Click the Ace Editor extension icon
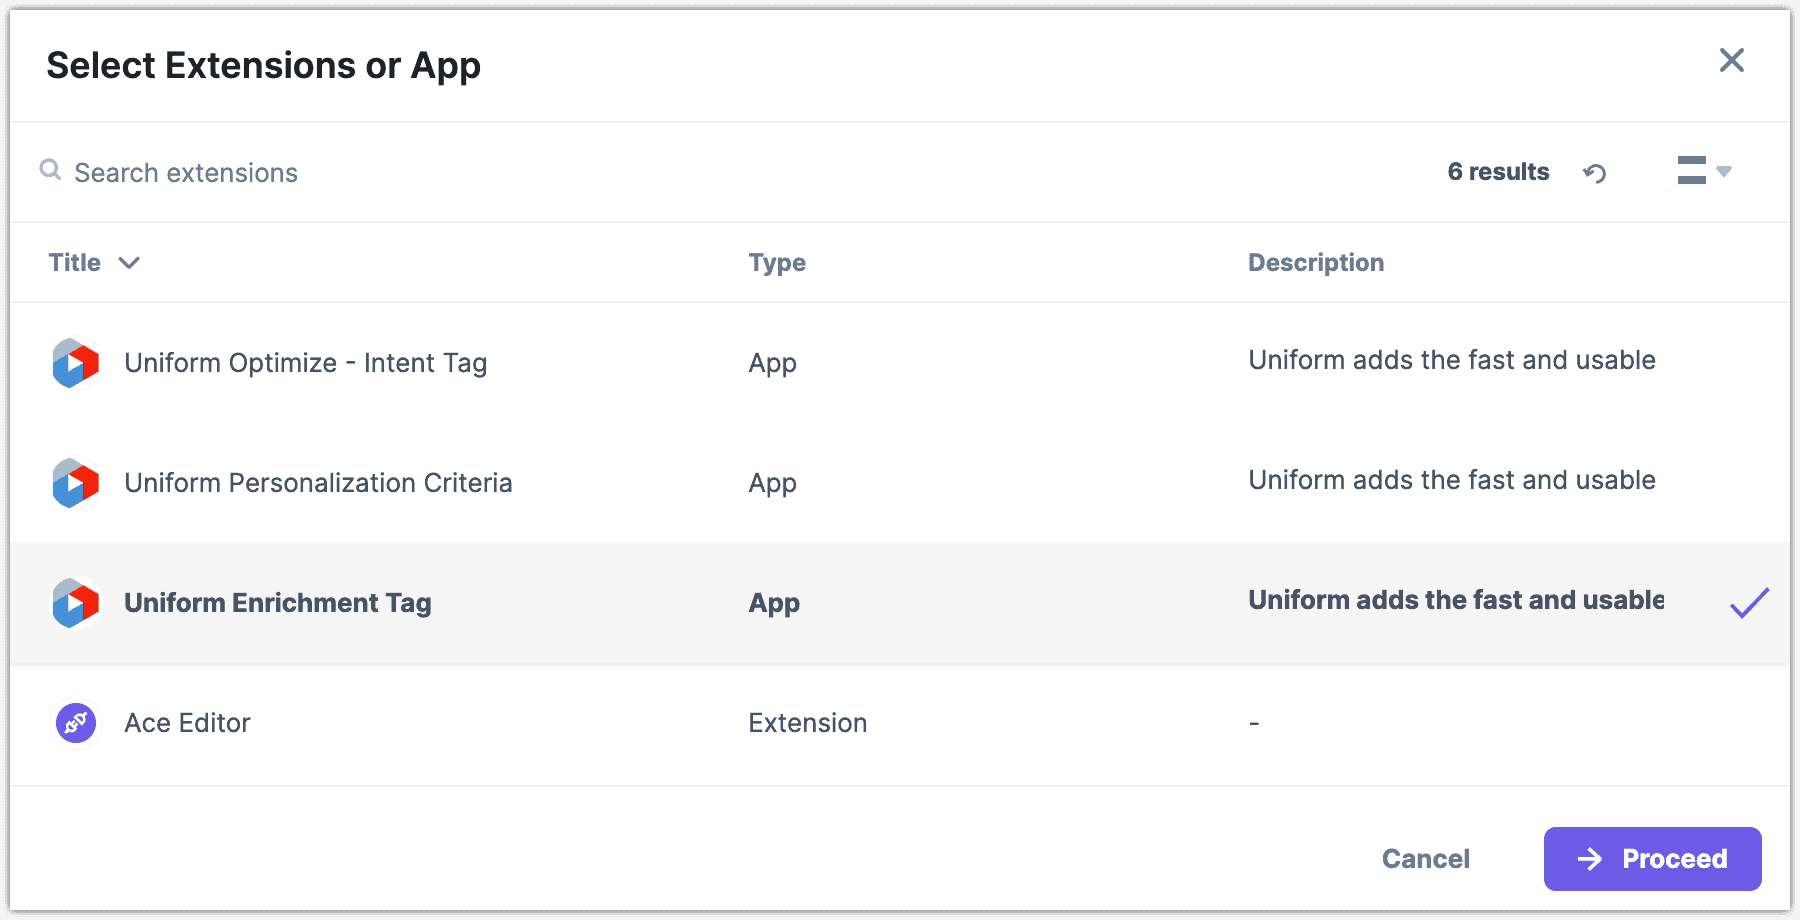This screenshot has height=920, width=1800. 75,723
